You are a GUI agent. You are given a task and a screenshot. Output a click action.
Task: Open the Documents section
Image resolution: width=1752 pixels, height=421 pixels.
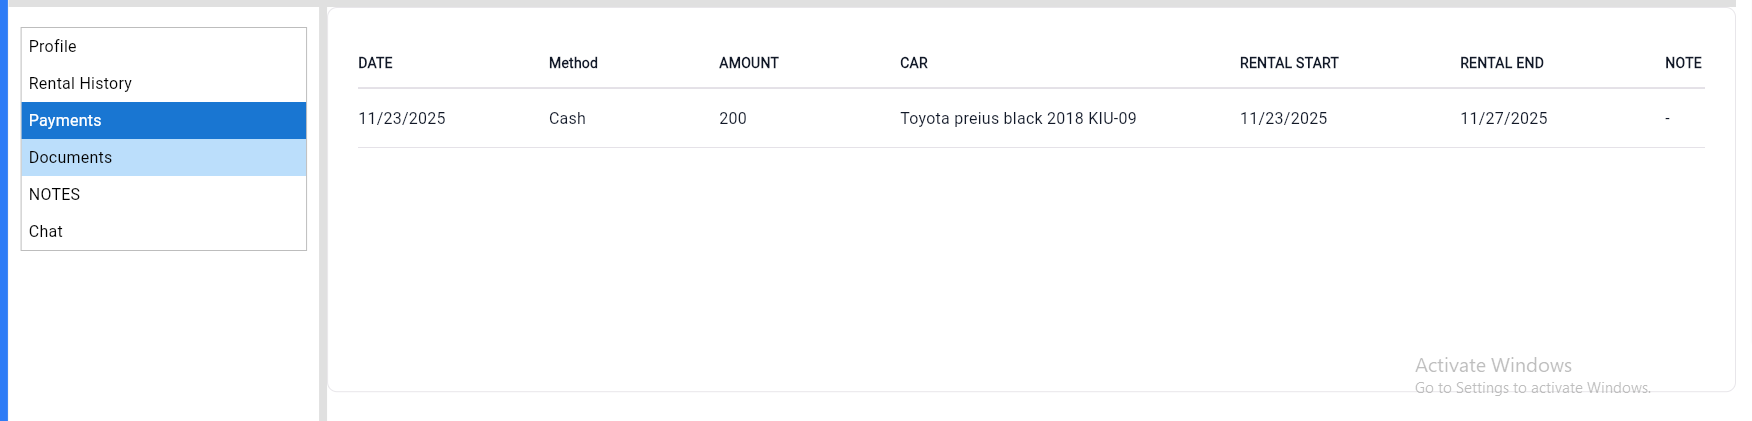coord(70,157)
